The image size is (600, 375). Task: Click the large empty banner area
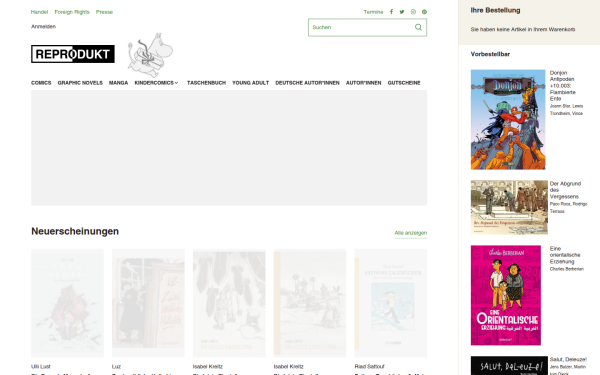click(229, 148)
